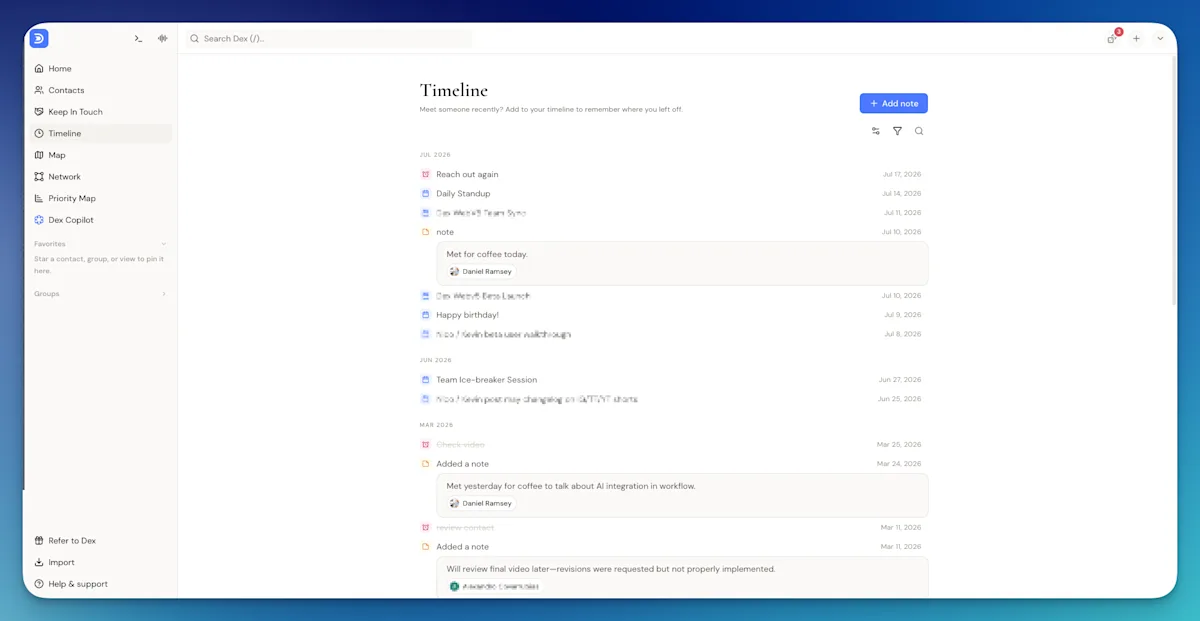The width and height of the screenshot is (1200, 621).
Task: Open the Happy birthday! entry
Action: click(467, 315)
